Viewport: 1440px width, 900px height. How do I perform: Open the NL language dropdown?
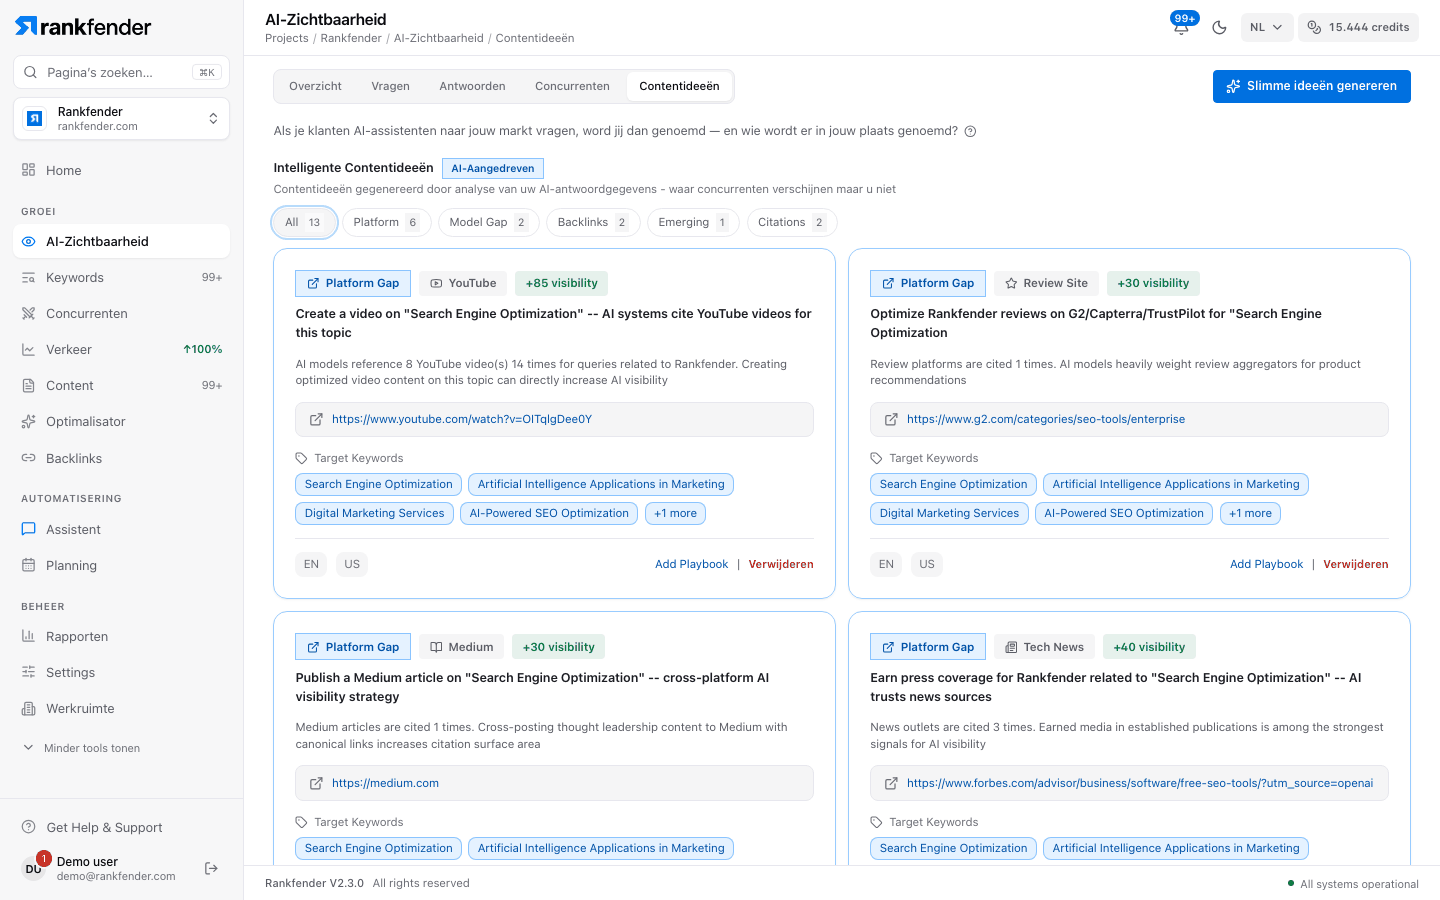tap(1266, 28)
